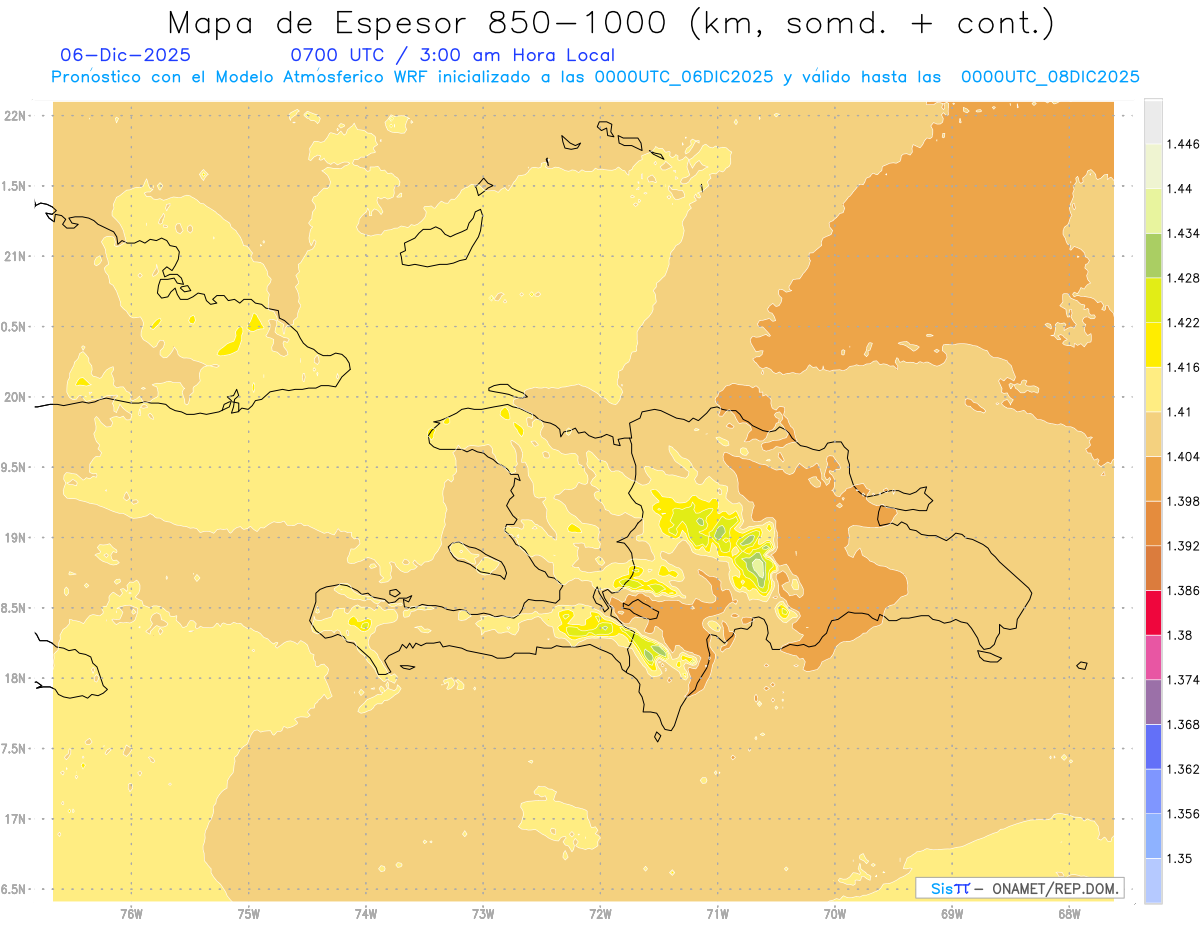Click the 1.428 legend value
Image resolution: width=1200 pixels, height=927 pixels.
coord(1183,278)
